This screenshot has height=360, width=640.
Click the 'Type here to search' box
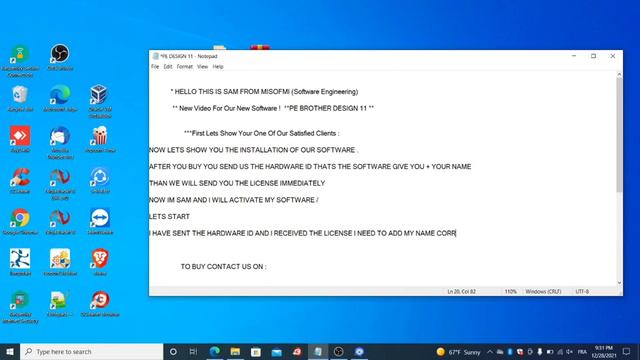(91, 351)
